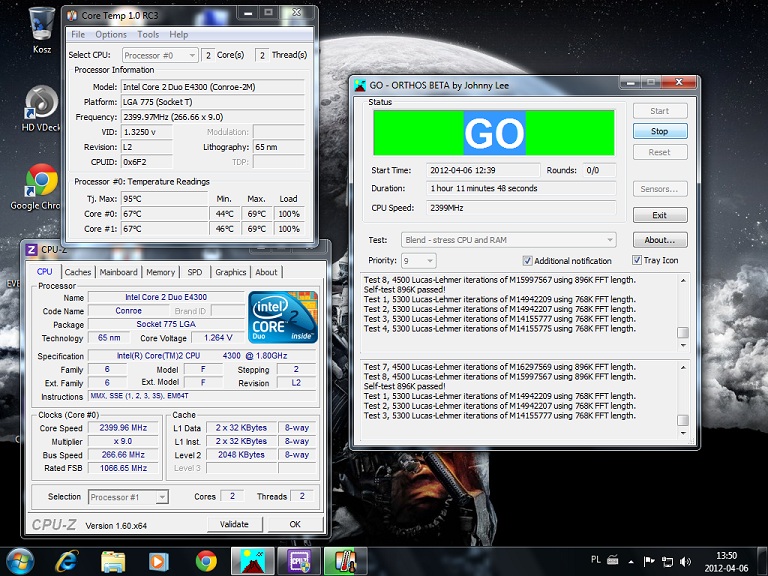The height and width of the screenshot is (576, 768).
Task: Toggle the Tray Icon checkbox in ORTHOS
Action: (x=637, y=260)
